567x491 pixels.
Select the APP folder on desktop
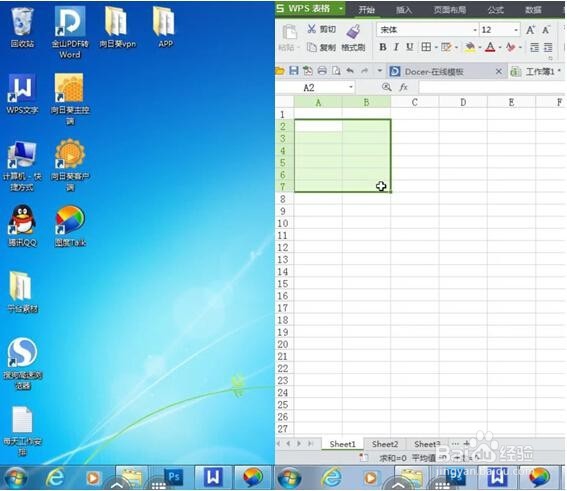pyautogui.click(x=165, y=27)
